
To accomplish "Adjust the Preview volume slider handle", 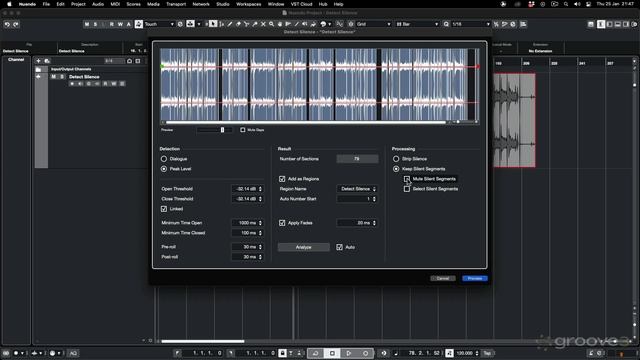I will (222, 130).
